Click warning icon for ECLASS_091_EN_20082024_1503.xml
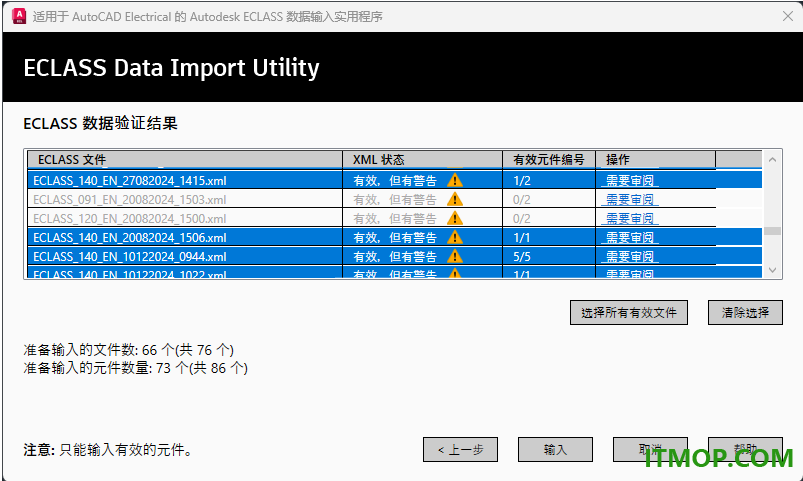 click(x=455, y=199)
